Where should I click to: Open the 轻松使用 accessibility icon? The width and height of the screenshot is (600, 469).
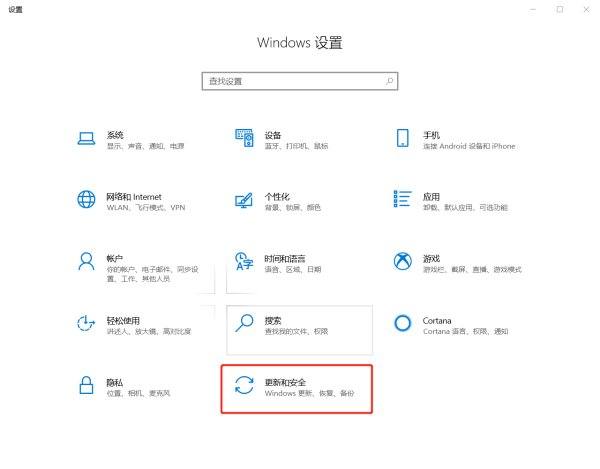click(86, 323)
